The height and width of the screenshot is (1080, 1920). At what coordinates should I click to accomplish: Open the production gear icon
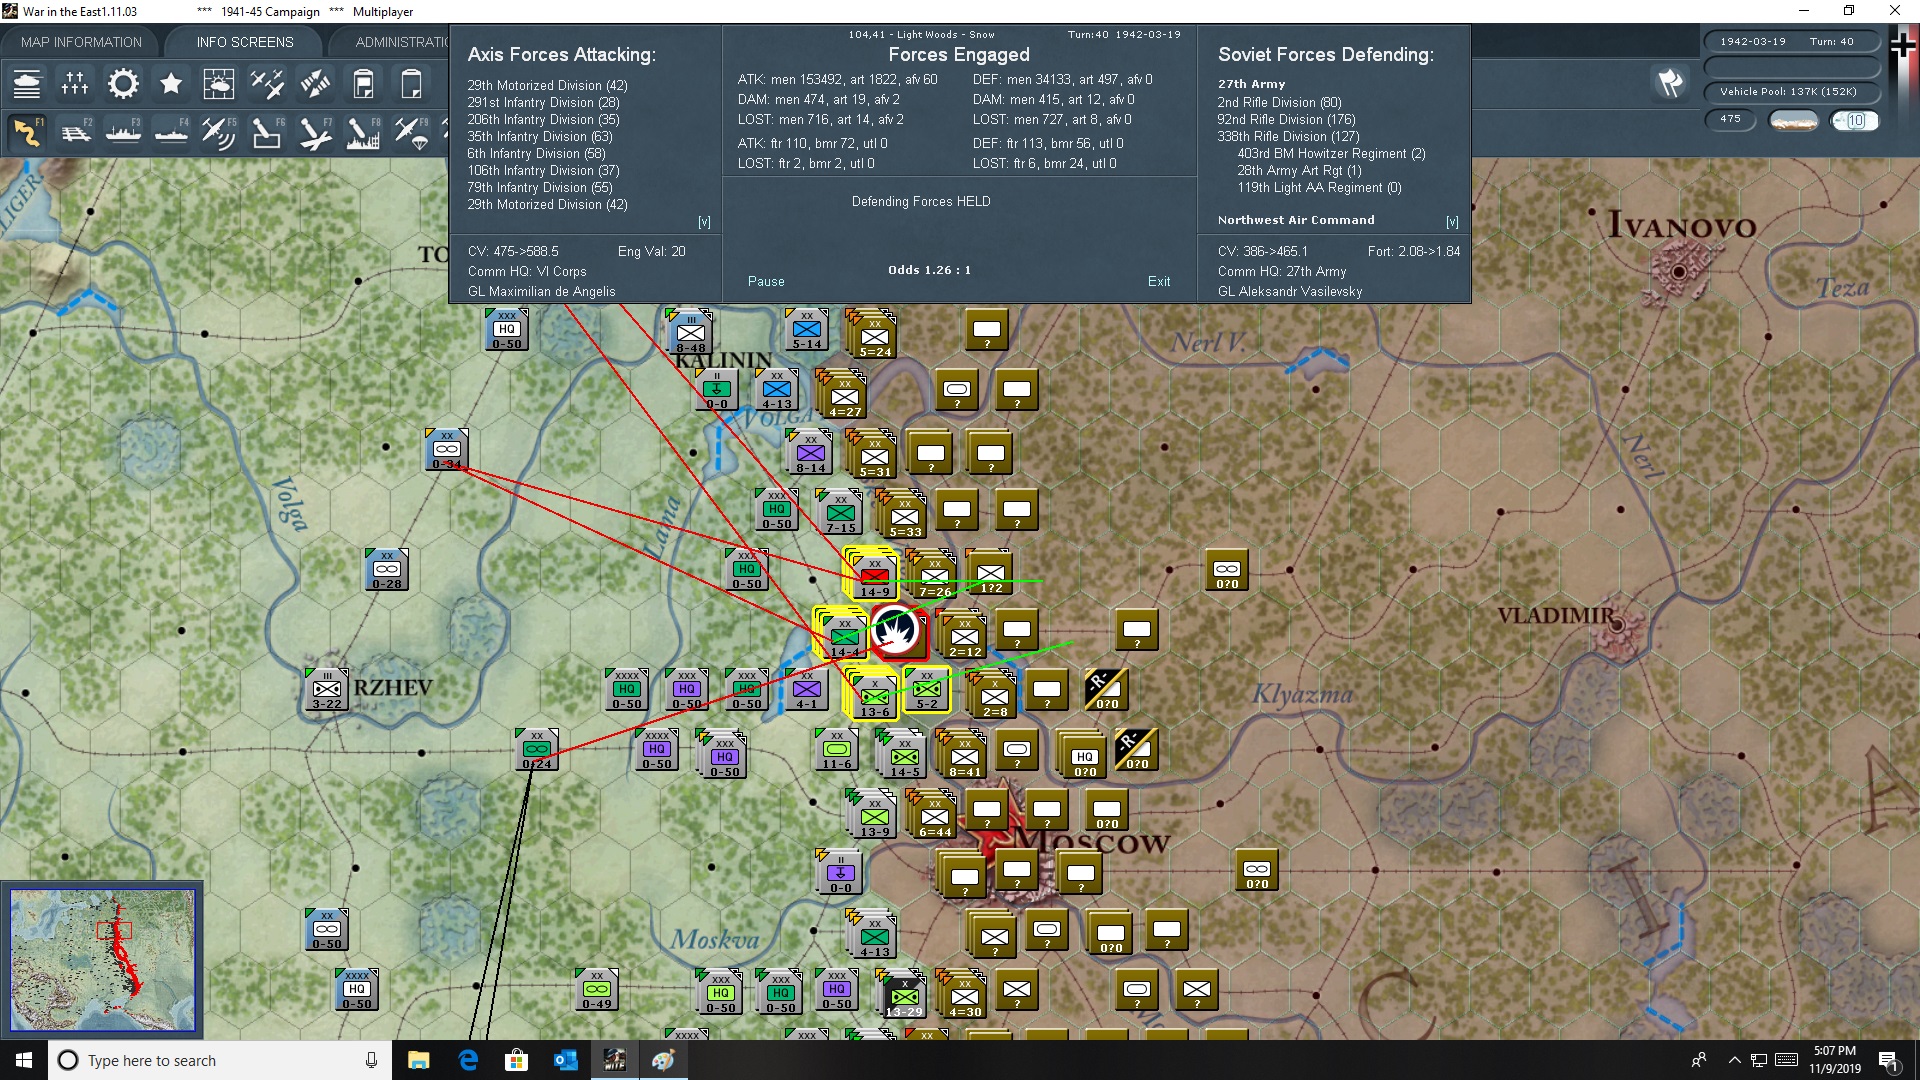pos(123,84)
